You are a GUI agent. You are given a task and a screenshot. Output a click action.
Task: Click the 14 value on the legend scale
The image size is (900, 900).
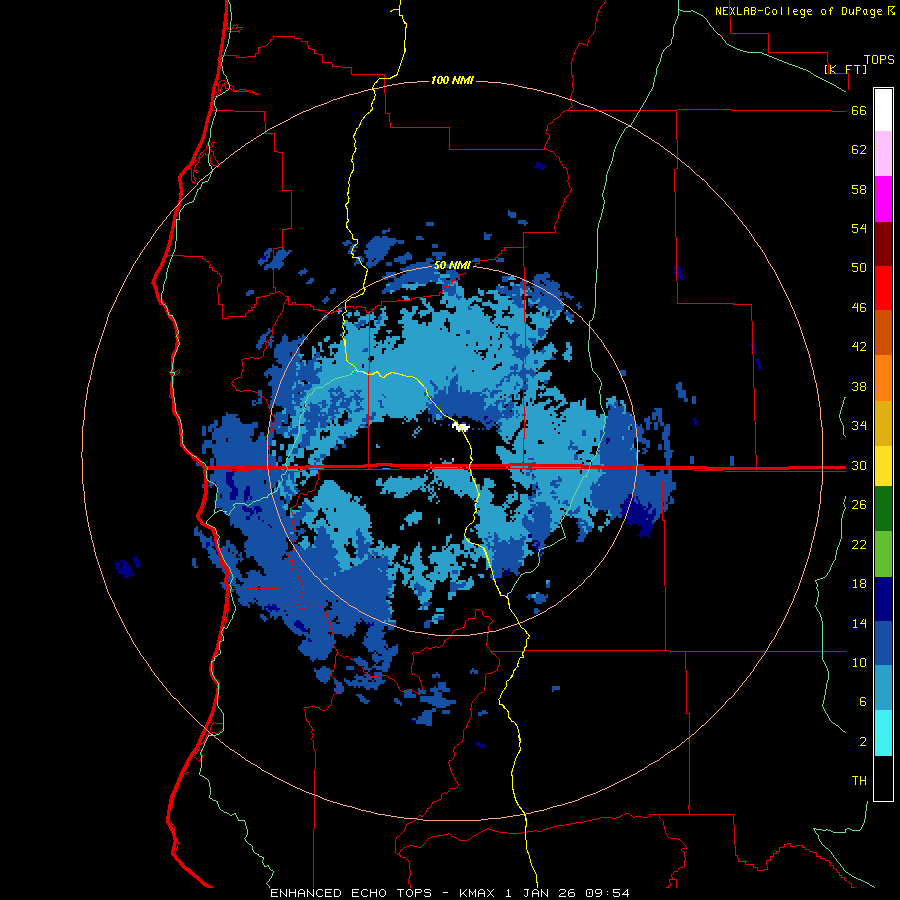[859, 623]
